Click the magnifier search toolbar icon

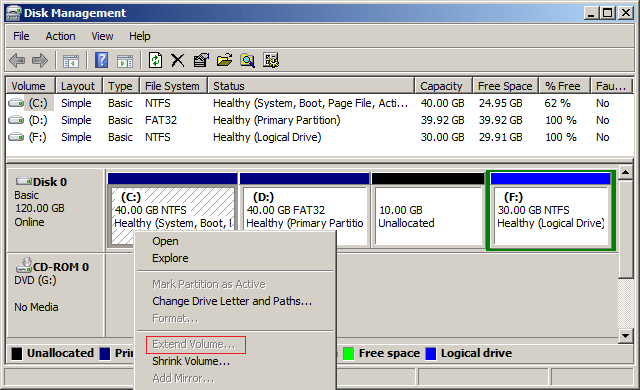(247, 60)
